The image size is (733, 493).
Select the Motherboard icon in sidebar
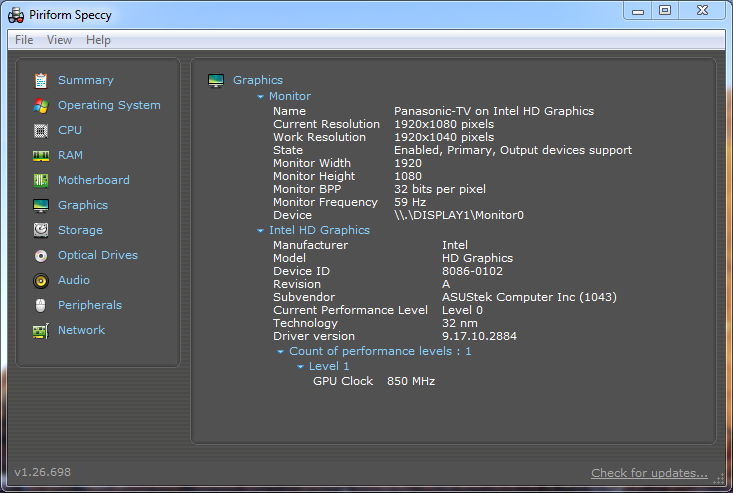41,180
